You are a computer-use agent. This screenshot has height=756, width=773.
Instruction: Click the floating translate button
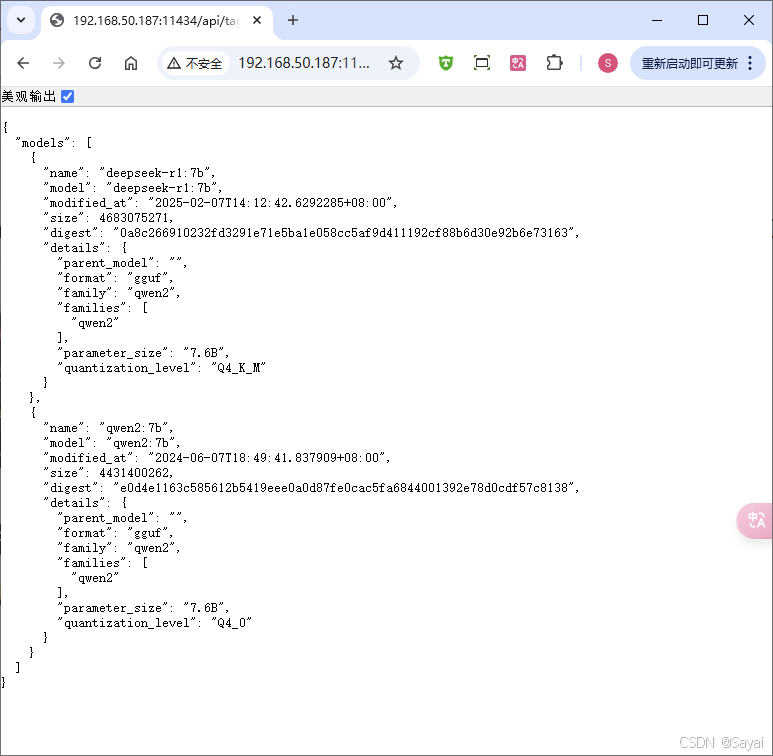[x=755, y=520]
